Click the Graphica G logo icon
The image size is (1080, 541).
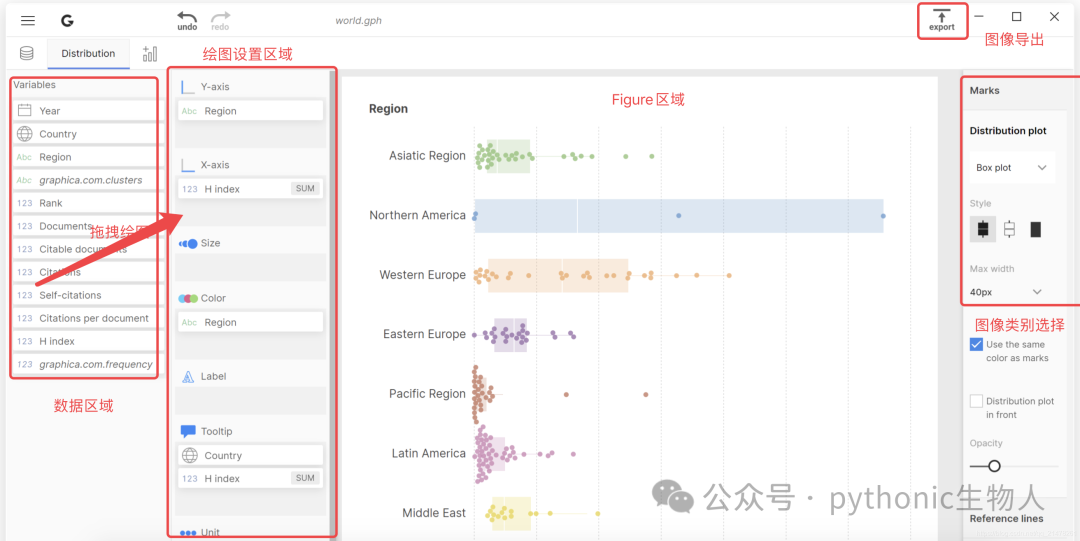click(67, 21)
